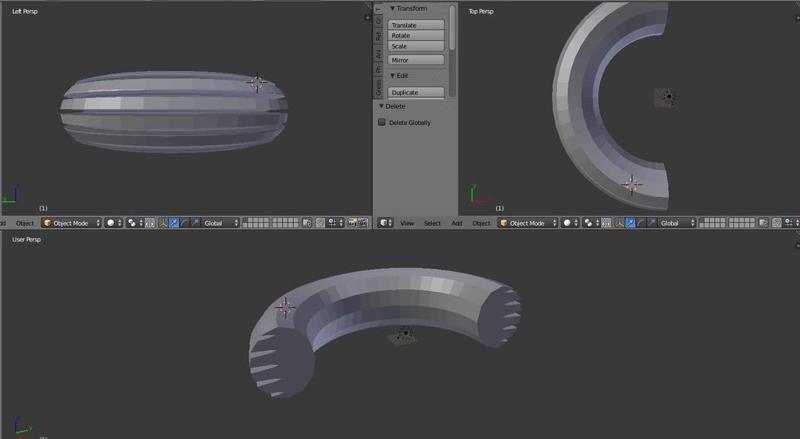Click the tool shelf vertical scrollbar
This screenshot has height=439, width=800.
pos(453,29)
